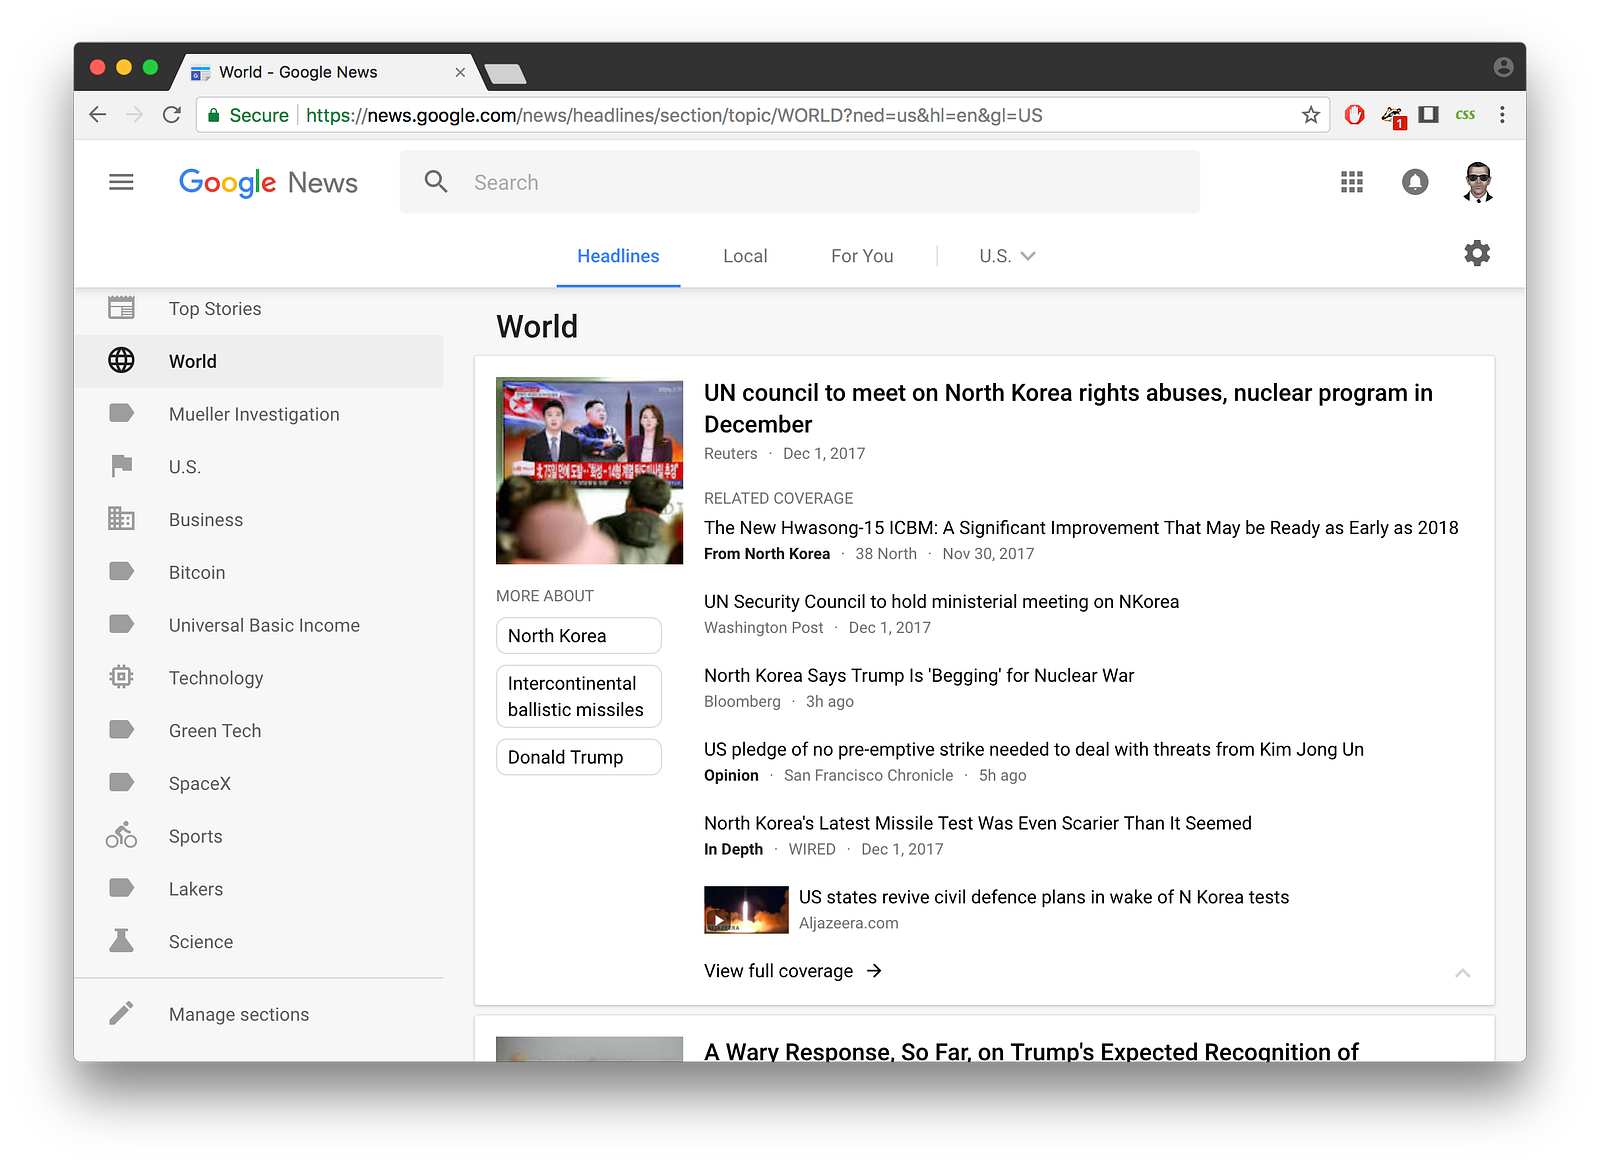
Task: Click the Donald Trump topic chip
Action: 578,757
